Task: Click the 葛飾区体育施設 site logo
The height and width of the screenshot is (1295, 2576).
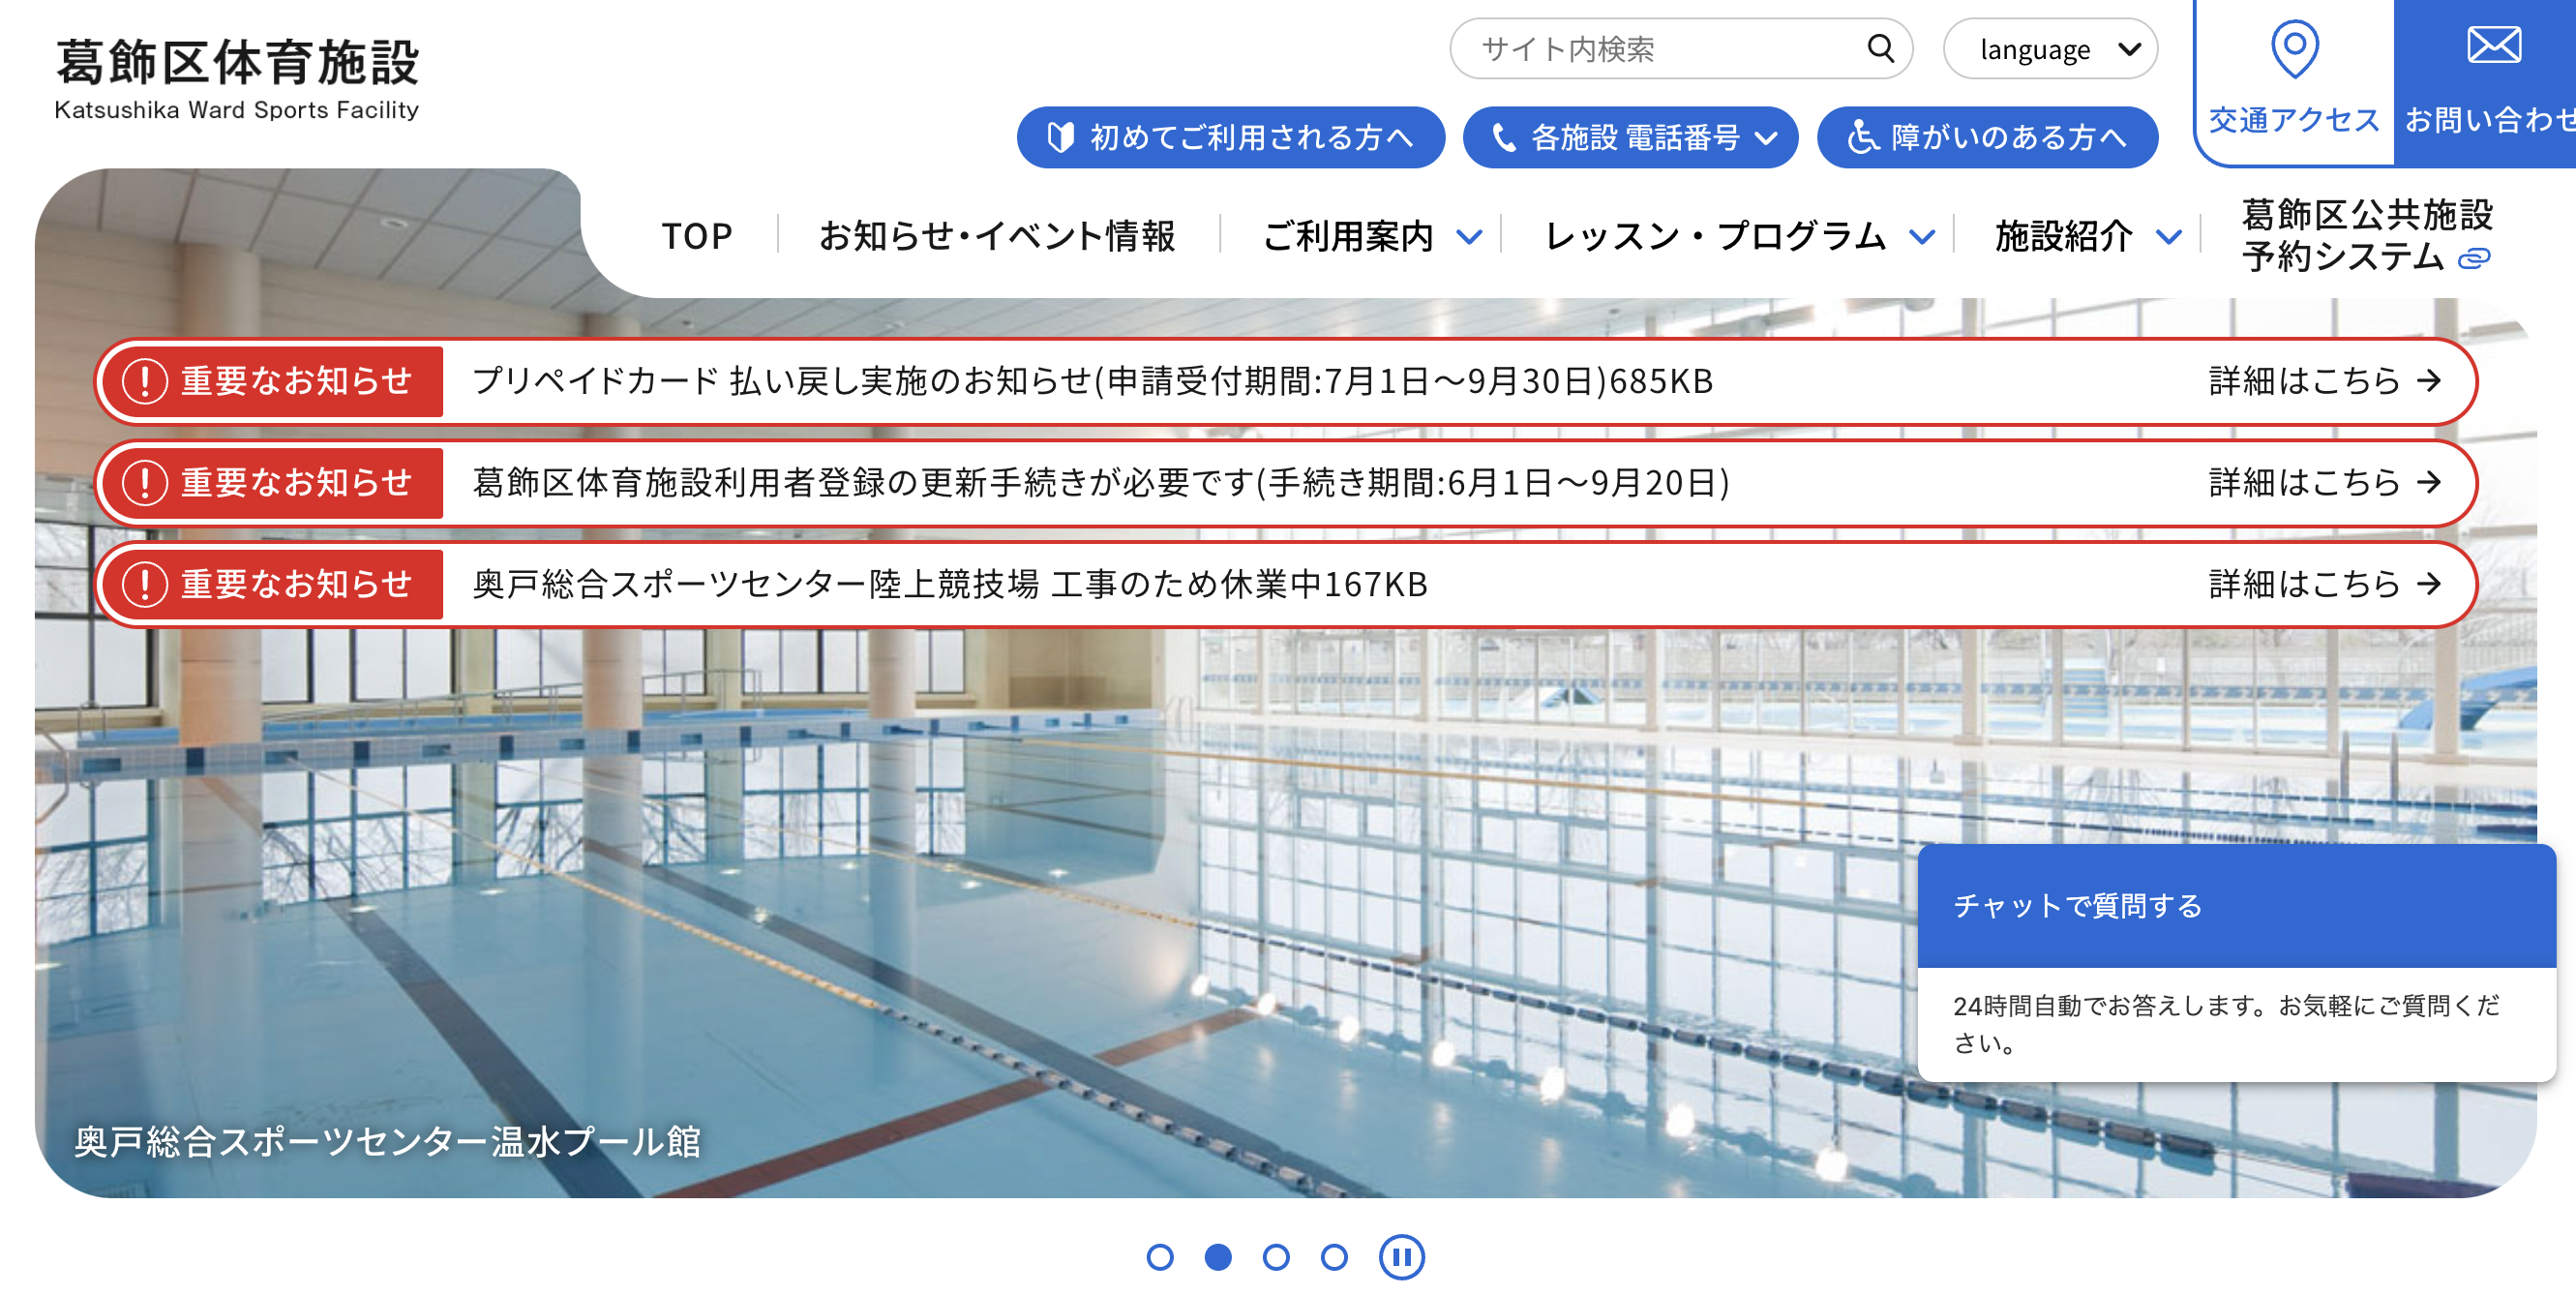Action: click(237, 78)
